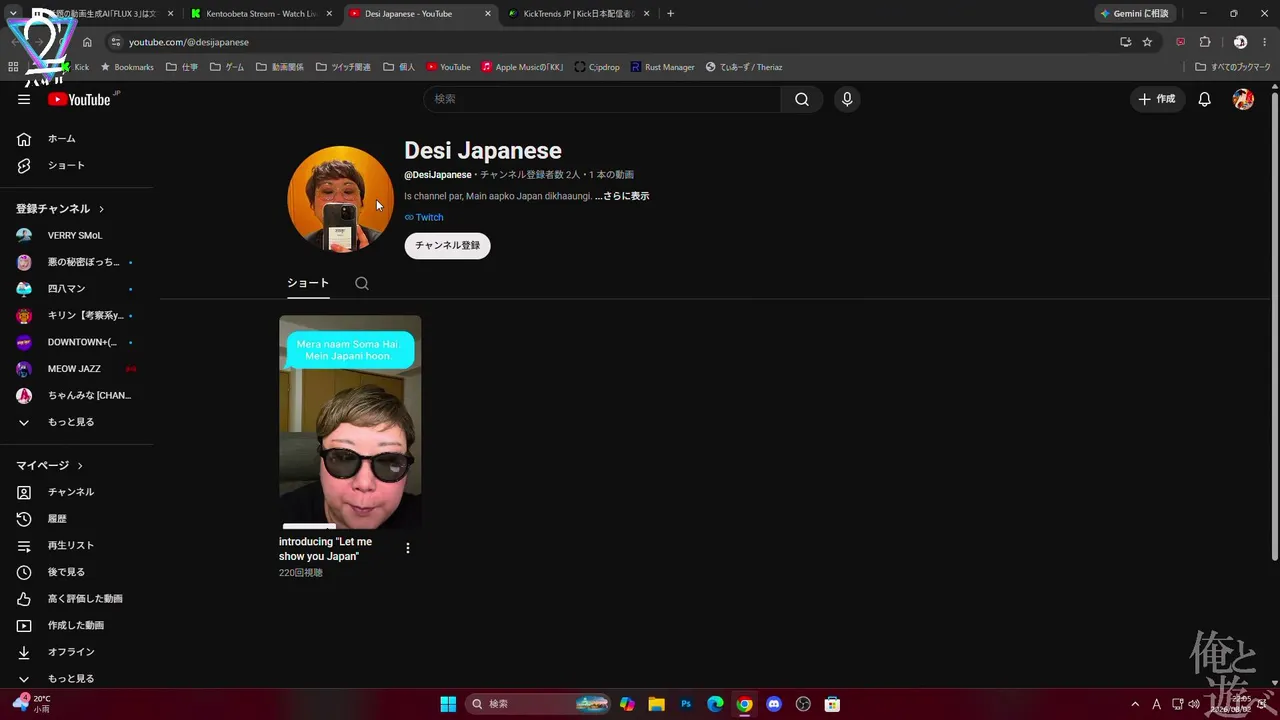The height and width of the screenshot is (720, 1280).
Task: Select the ショート channel tab
Action: 308,283
